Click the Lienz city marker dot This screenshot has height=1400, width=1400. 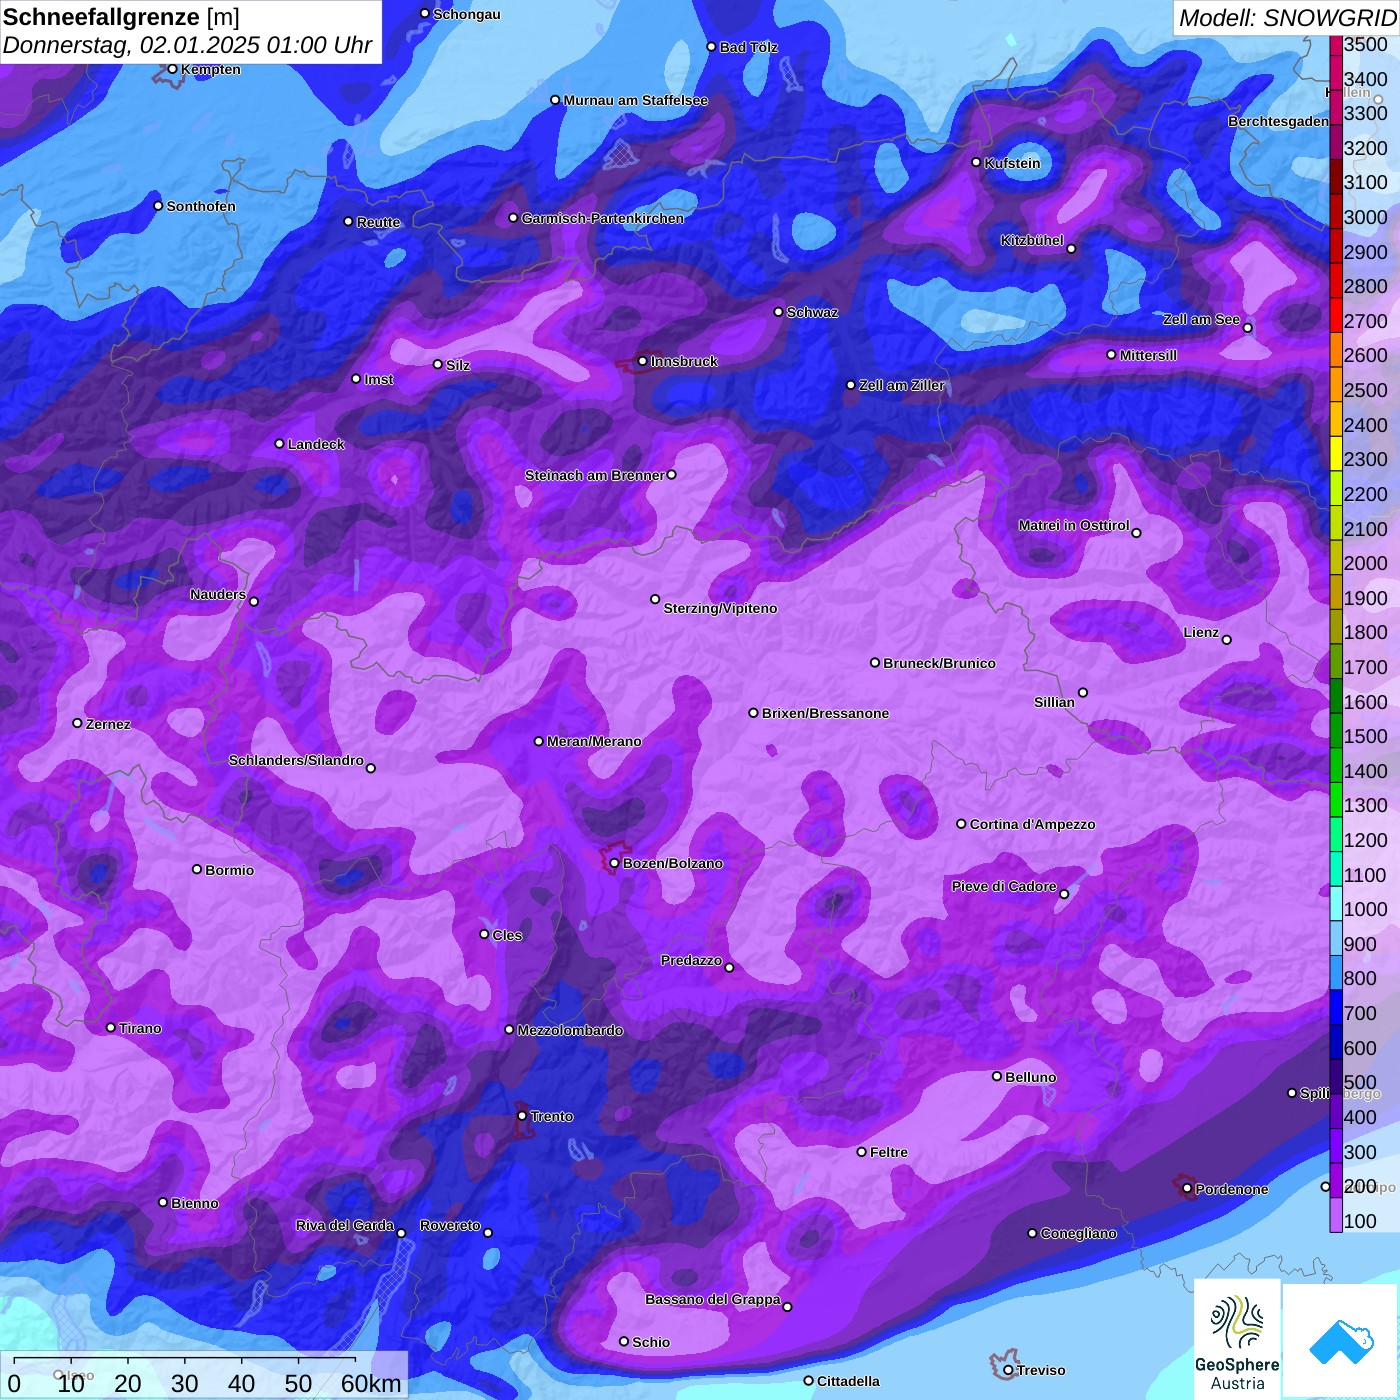coord(1227,640)
